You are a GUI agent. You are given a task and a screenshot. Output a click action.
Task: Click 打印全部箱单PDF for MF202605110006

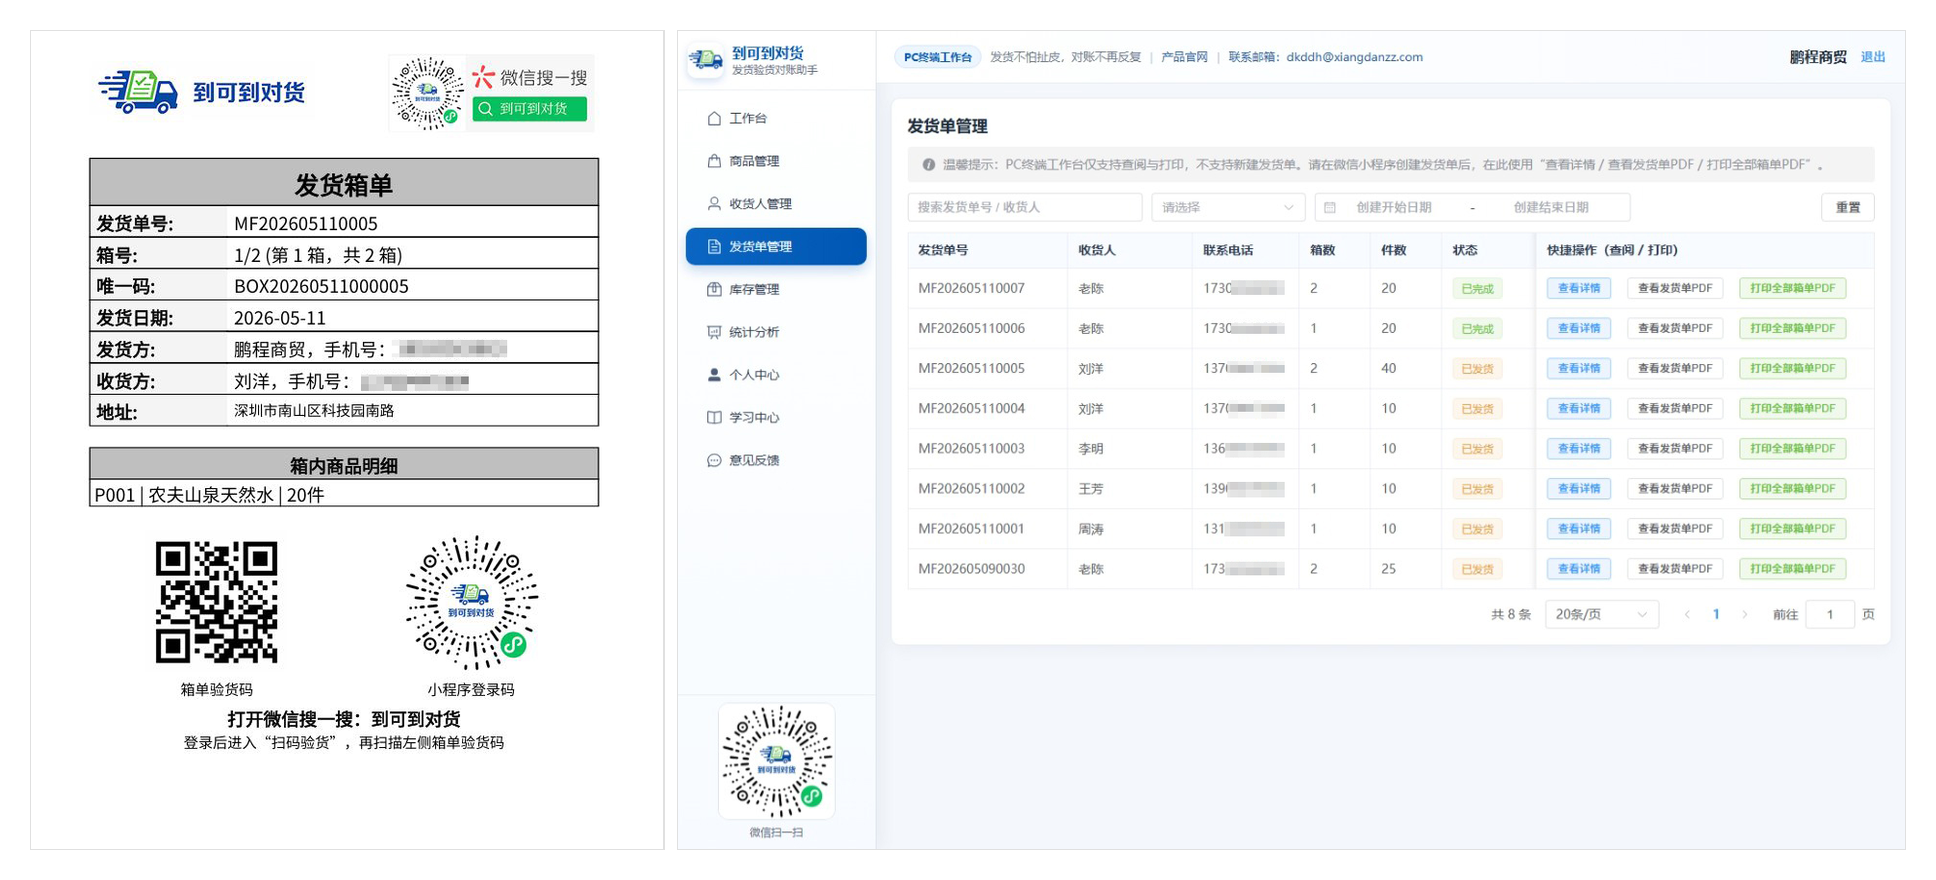click(x=1793, y=329)
